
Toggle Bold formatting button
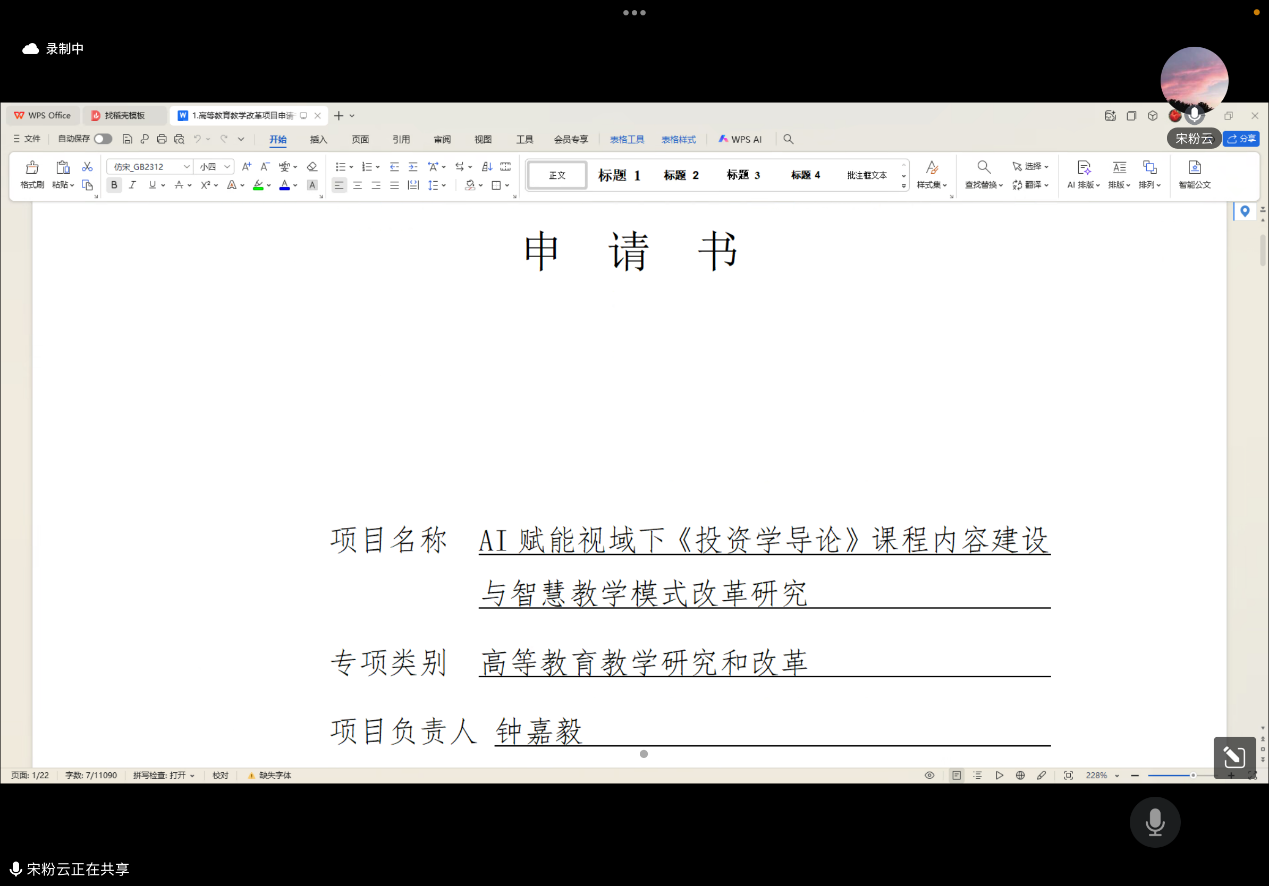point(114,185)
